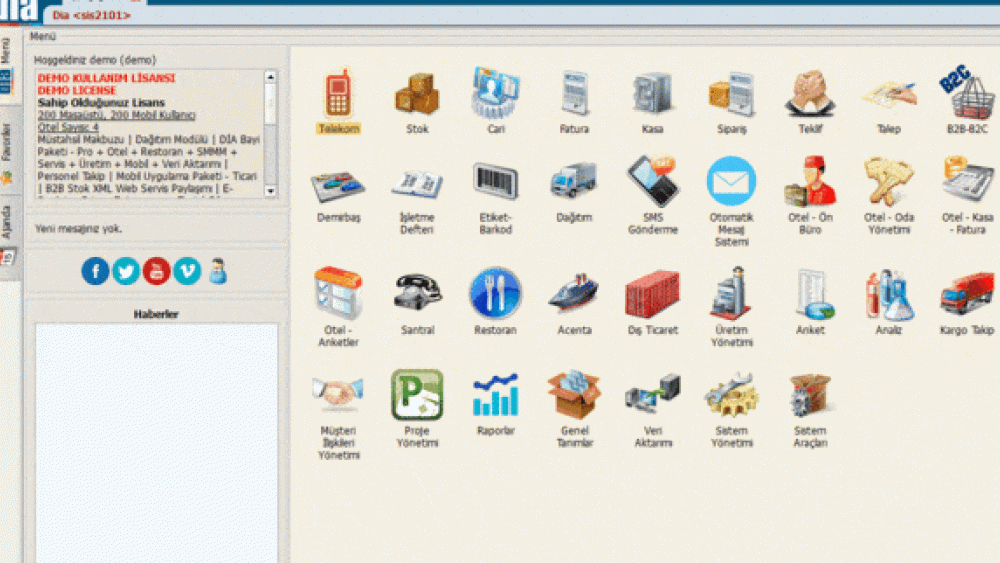1000x563 pixels.
Task: Launch the Fatura invoice module
Action: pyautogui.click(x=574, y=95)
